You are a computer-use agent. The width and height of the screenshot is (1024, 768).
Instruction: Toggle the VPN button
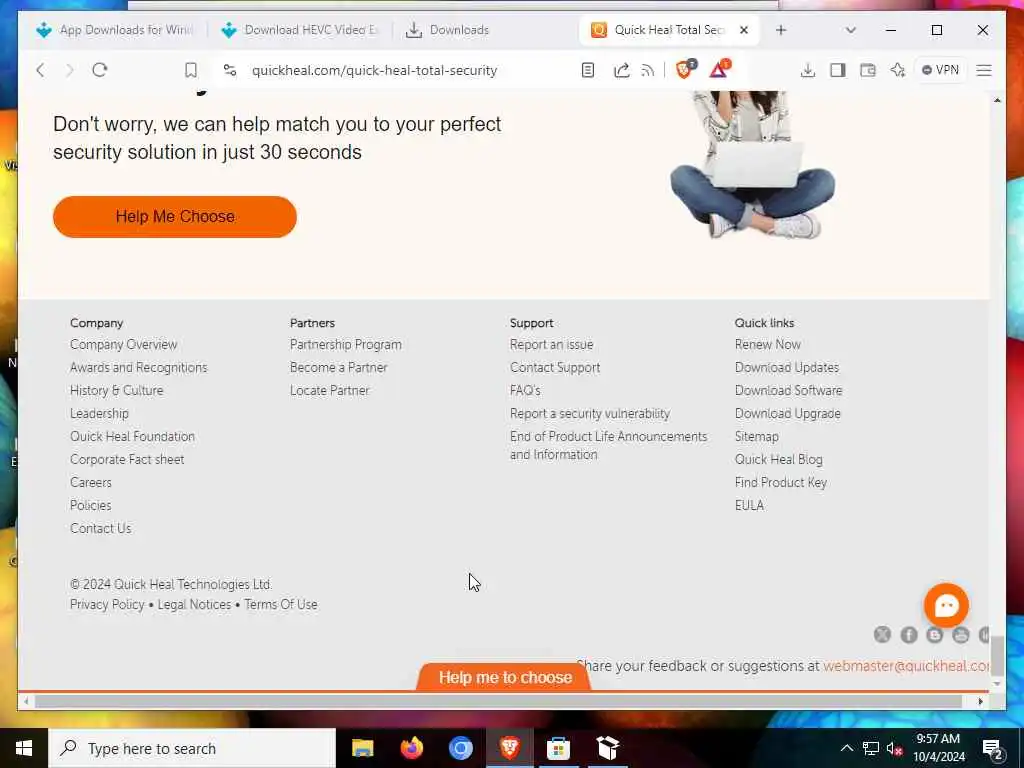940,70
